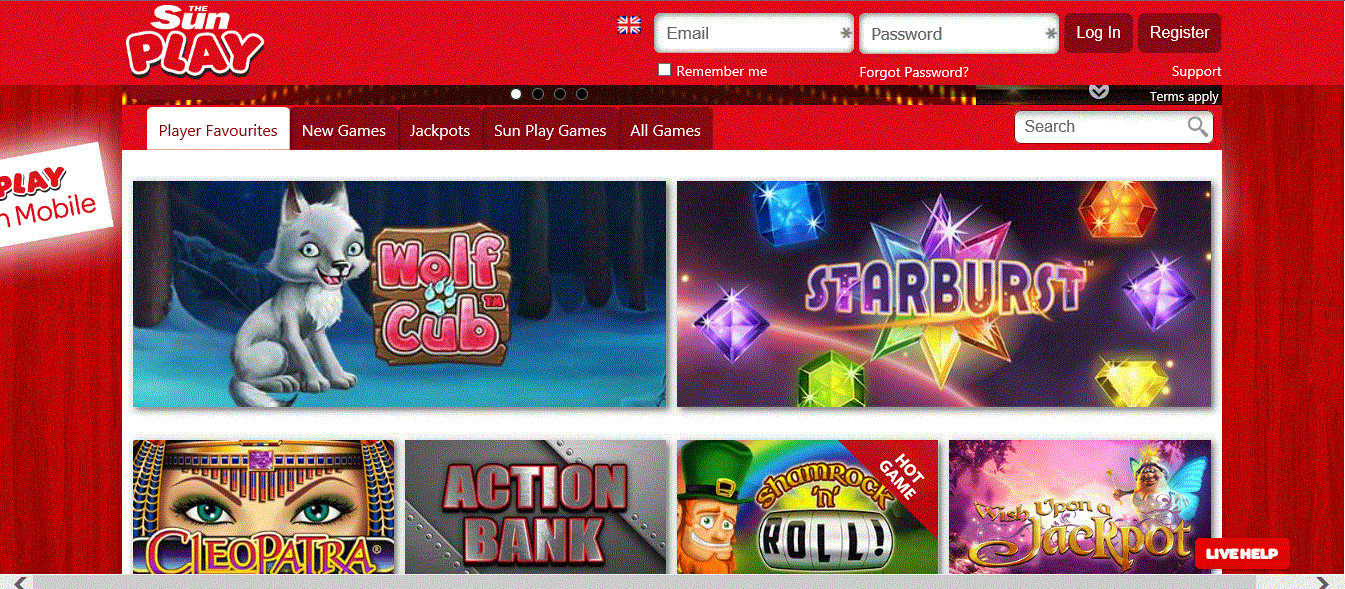Select the fourth carousel dot

coord(582,94)
